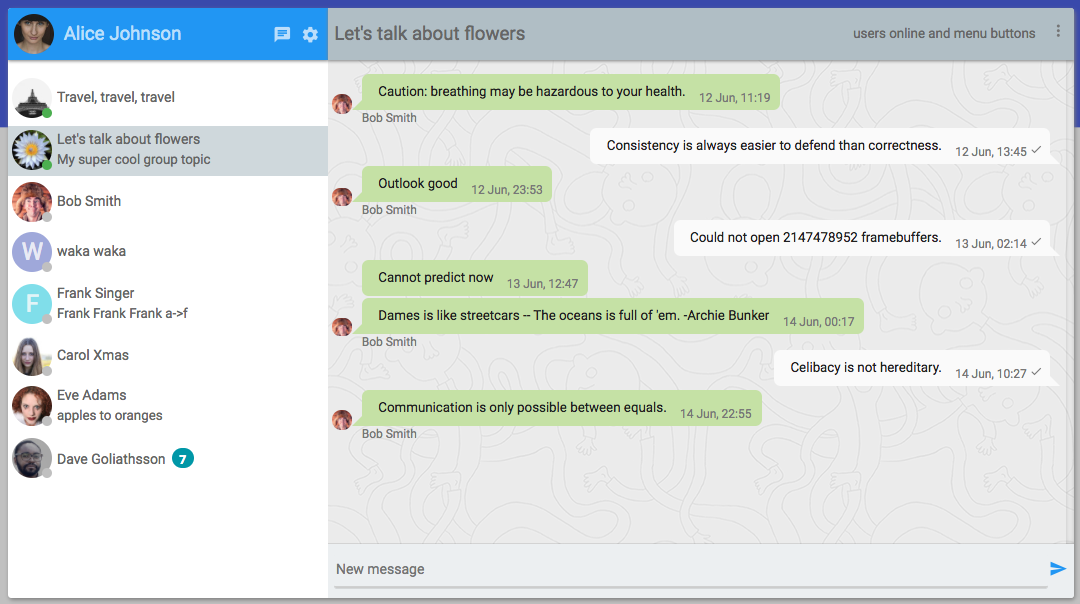
Task: Click sender avatar beside Dames message
Action: pos(342,326)
